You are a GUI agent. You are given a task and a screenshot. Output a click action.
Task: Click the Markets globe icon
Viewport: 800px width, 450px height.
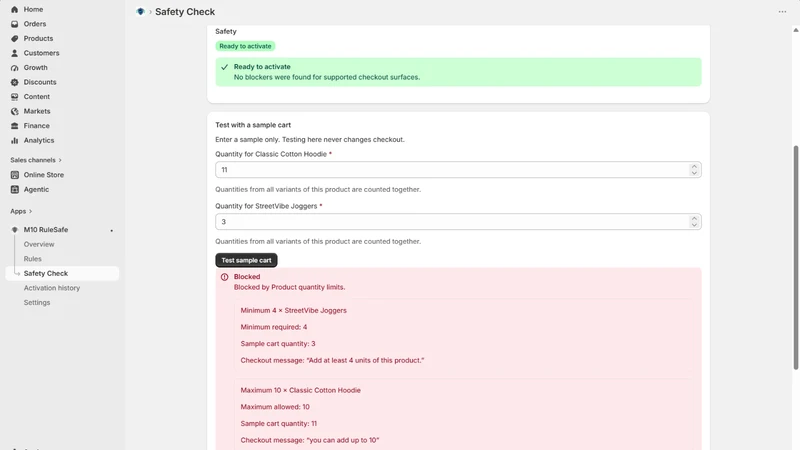pos(14,111)
